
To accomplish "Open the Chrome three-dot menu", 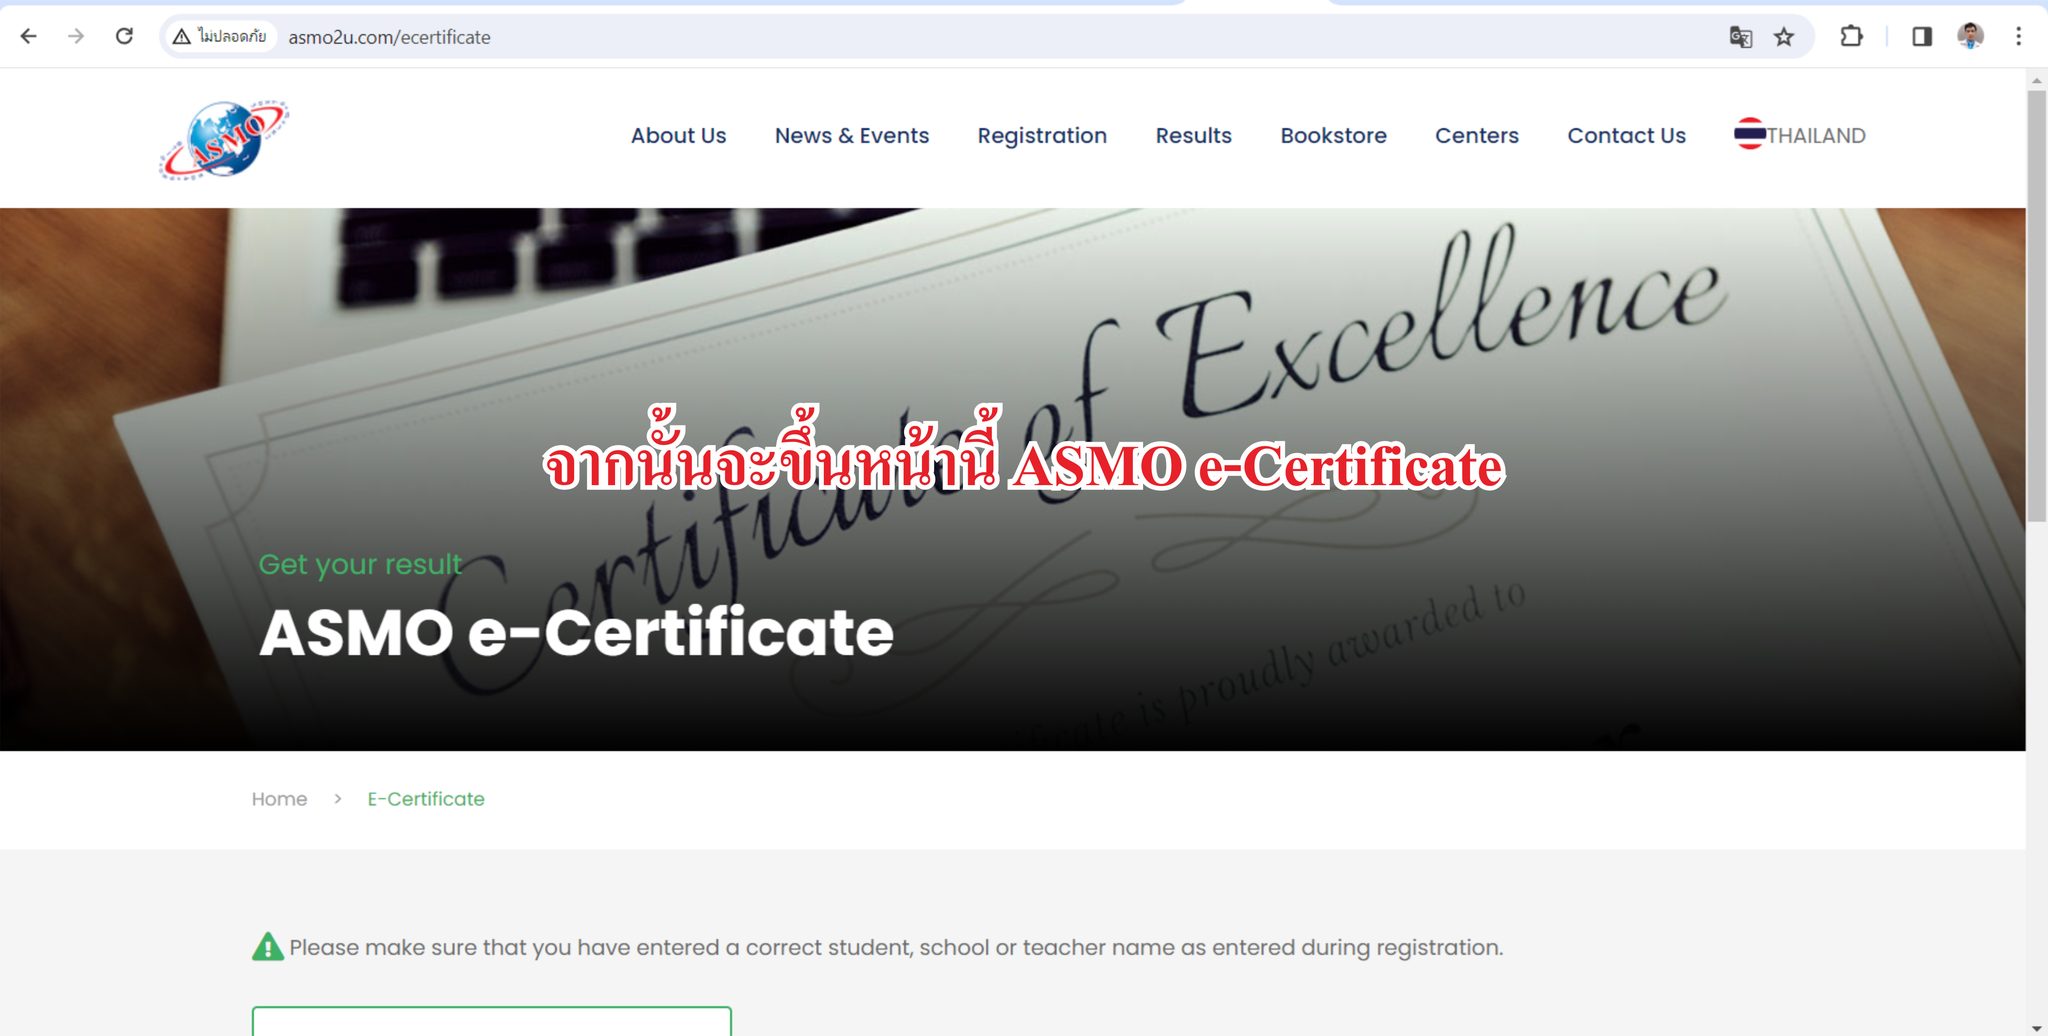I will click(2018, 37).
